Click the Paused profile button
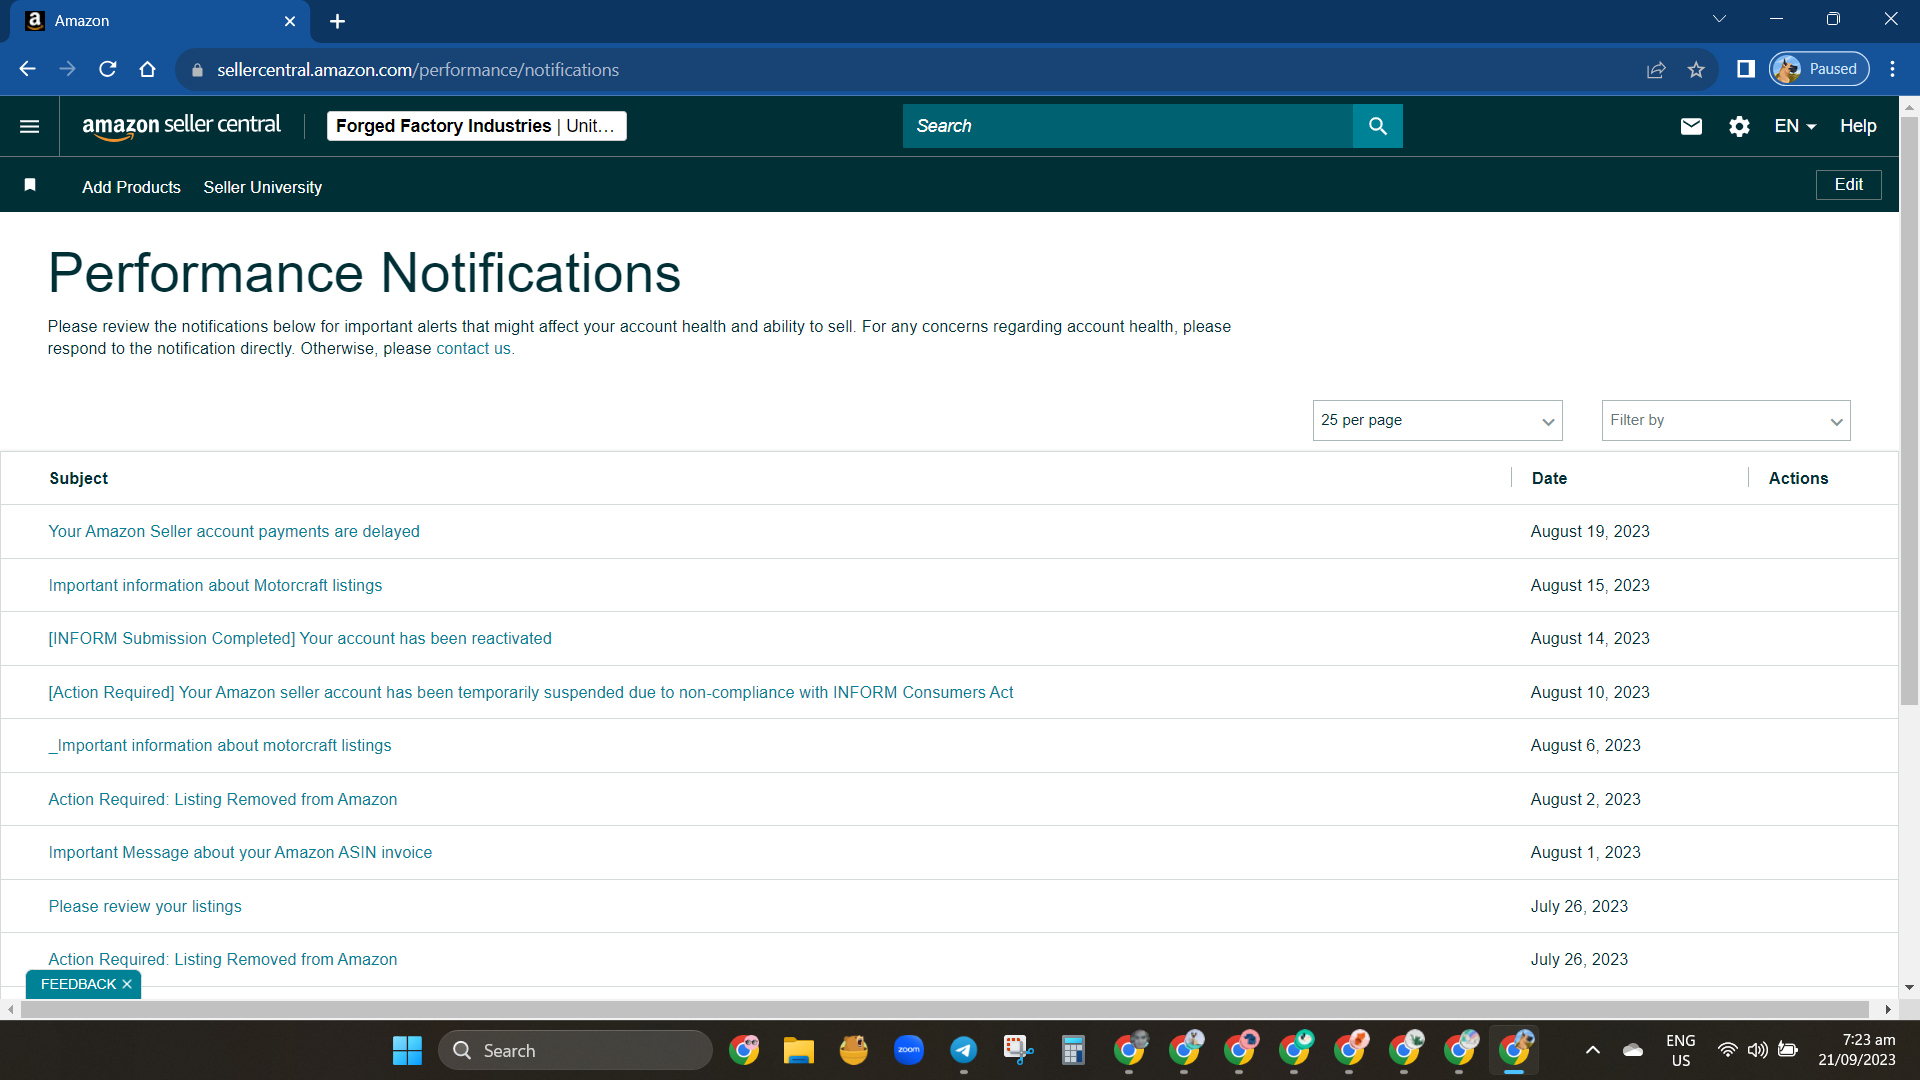1920x1080 pixels. (1819, 69)
